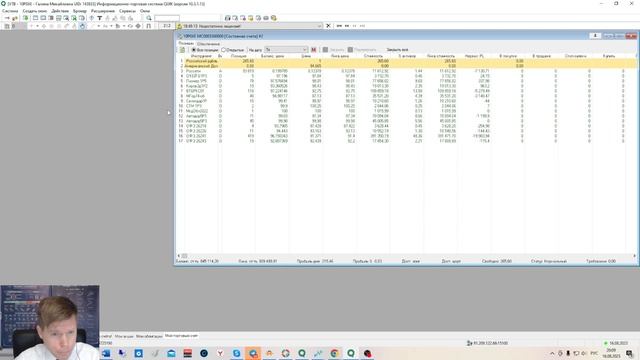640x360 pixels.
Task: Open Yandex browser from the taskbar
Action: 220,353
